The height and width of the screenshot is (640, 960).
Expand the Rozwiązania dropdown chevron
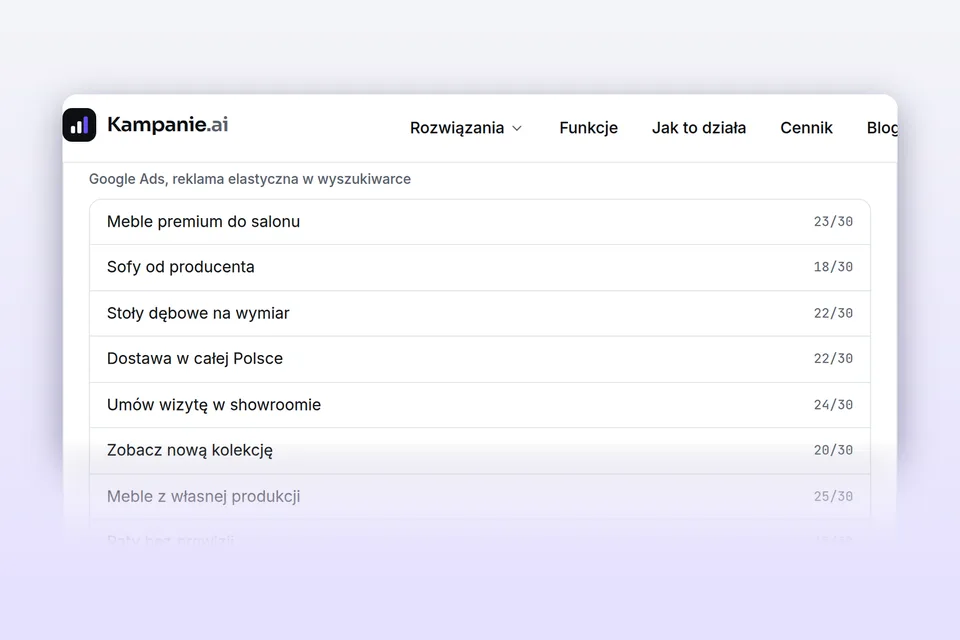point(517,129)
